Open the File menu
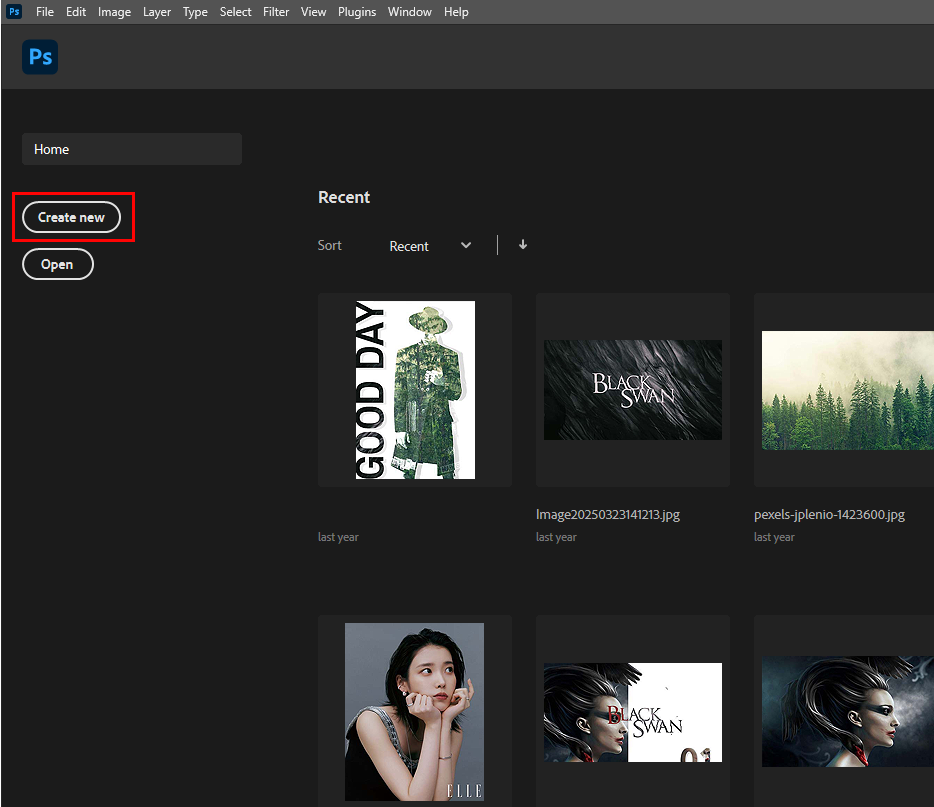 coord(45,12)
